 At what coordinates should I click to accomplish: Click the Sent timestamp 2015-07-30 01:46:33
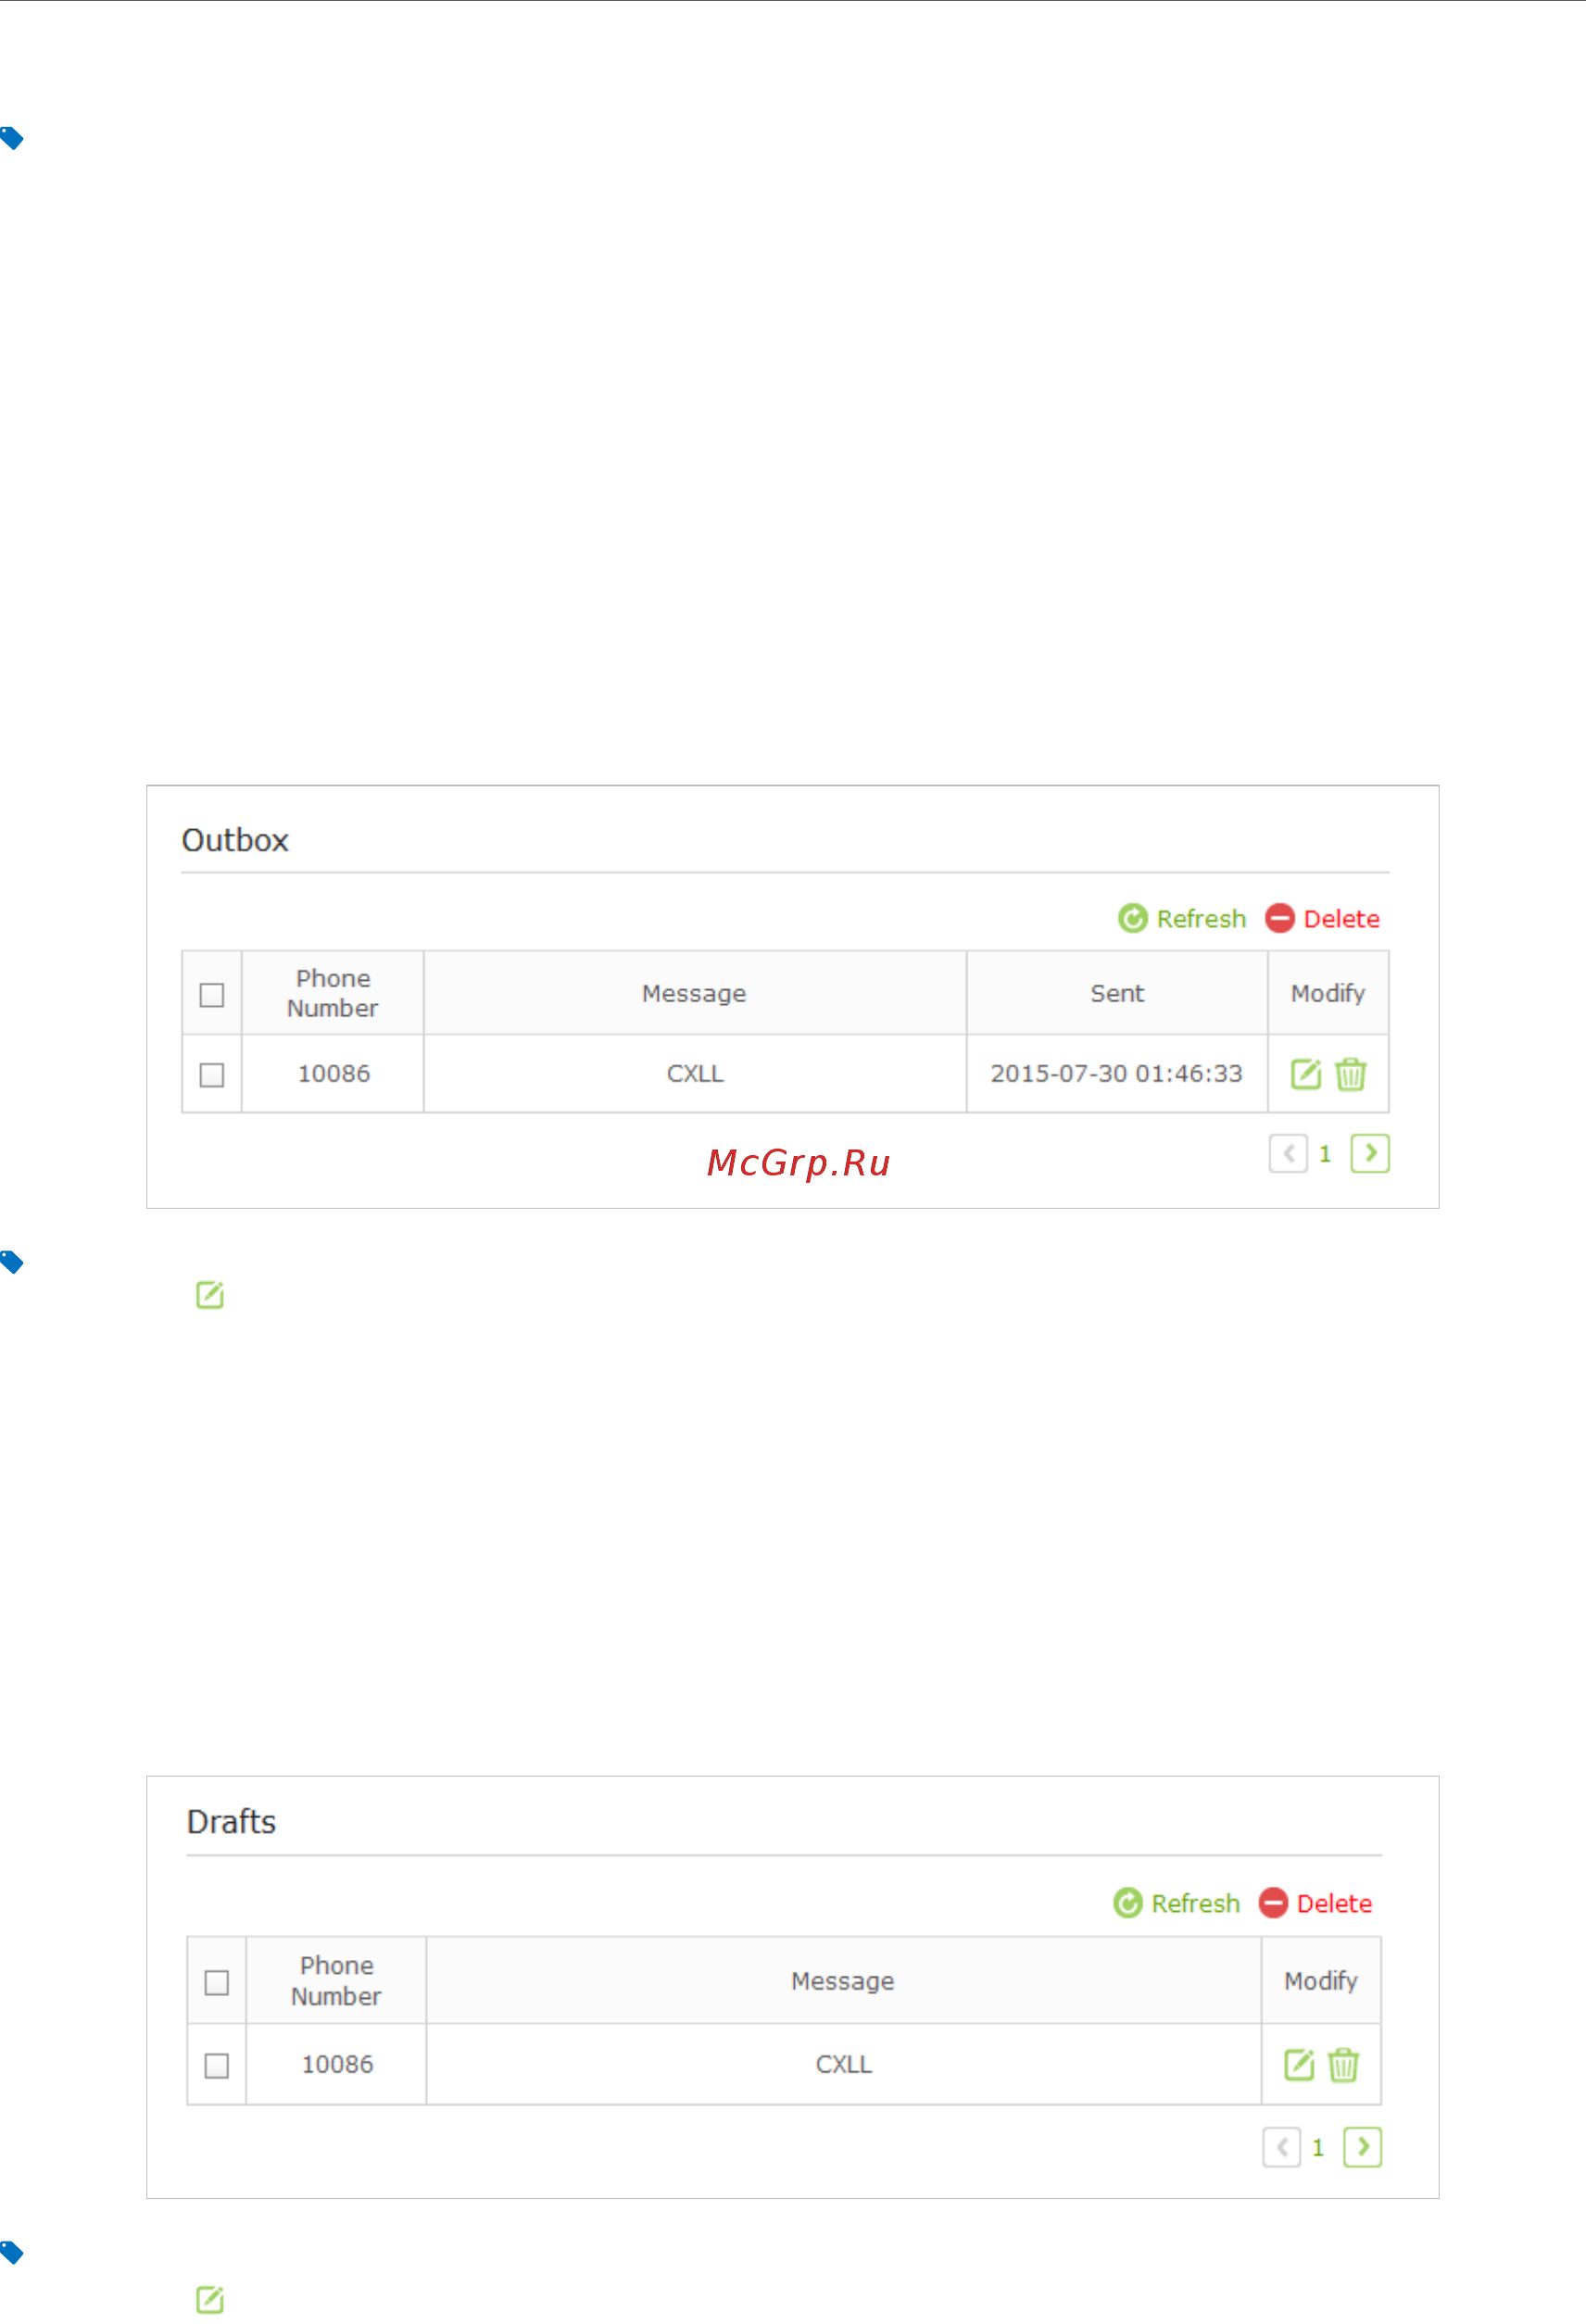click(1116, 1073)
